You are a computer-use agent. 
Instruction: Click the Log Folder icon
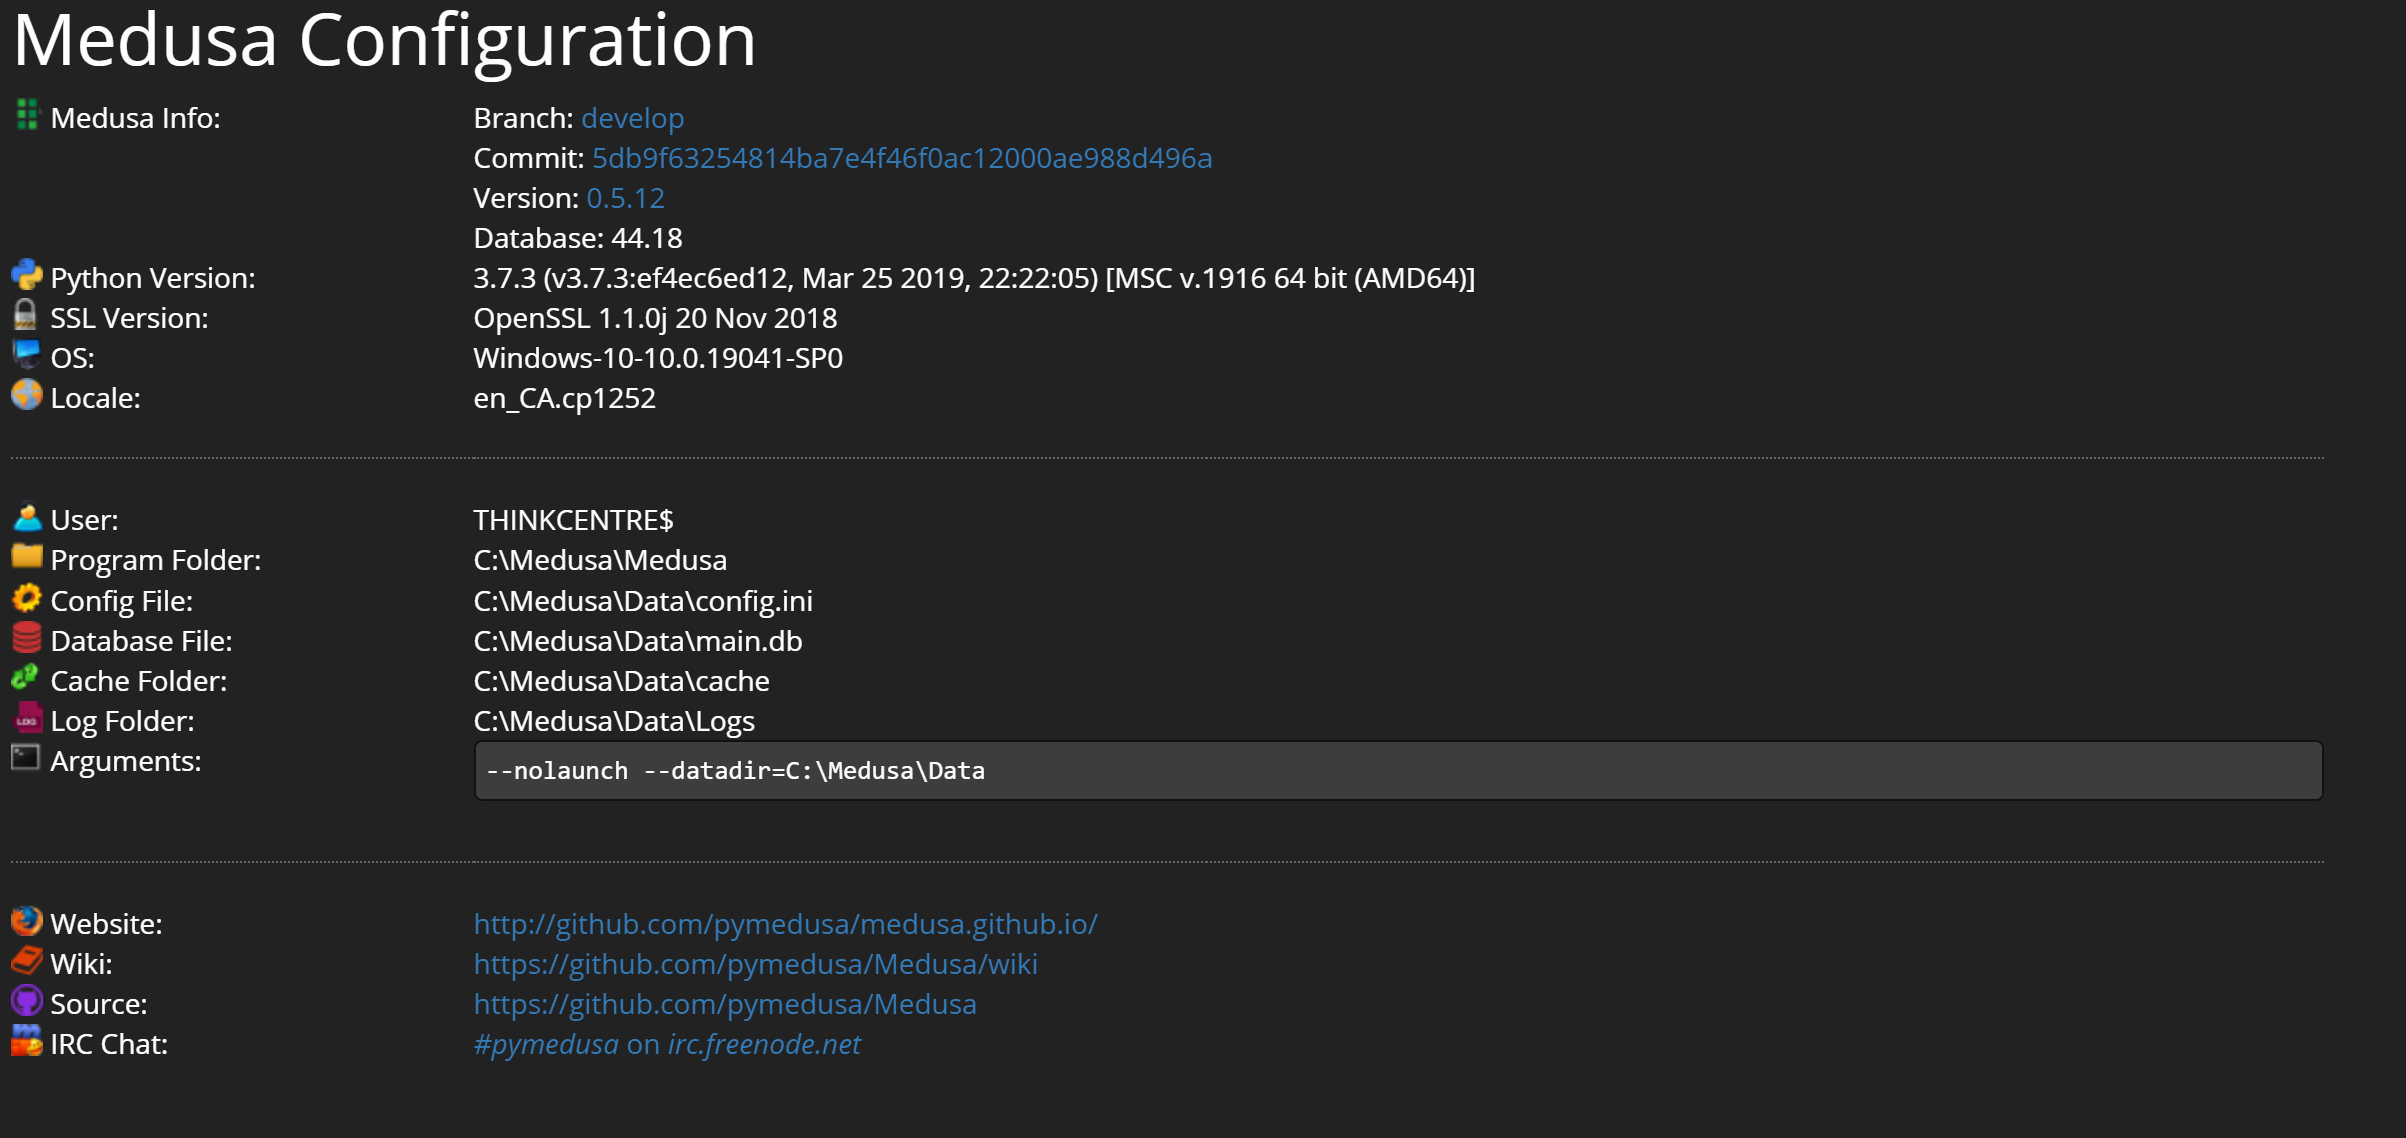pyautogui.click(x=26, y=720)
